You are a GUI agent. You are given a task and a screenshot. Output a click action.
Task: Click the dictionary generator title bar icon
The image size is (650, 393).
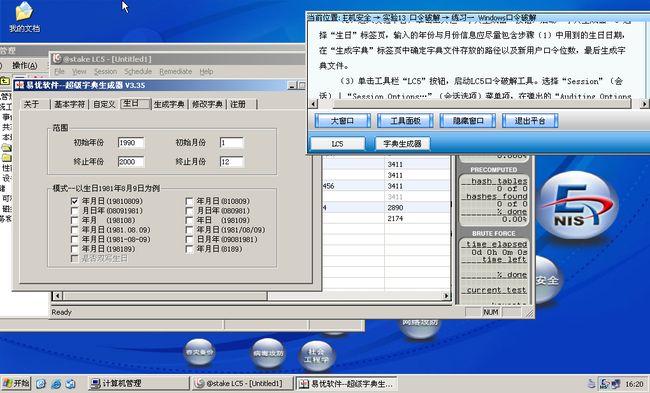click(x=19, y=85)
